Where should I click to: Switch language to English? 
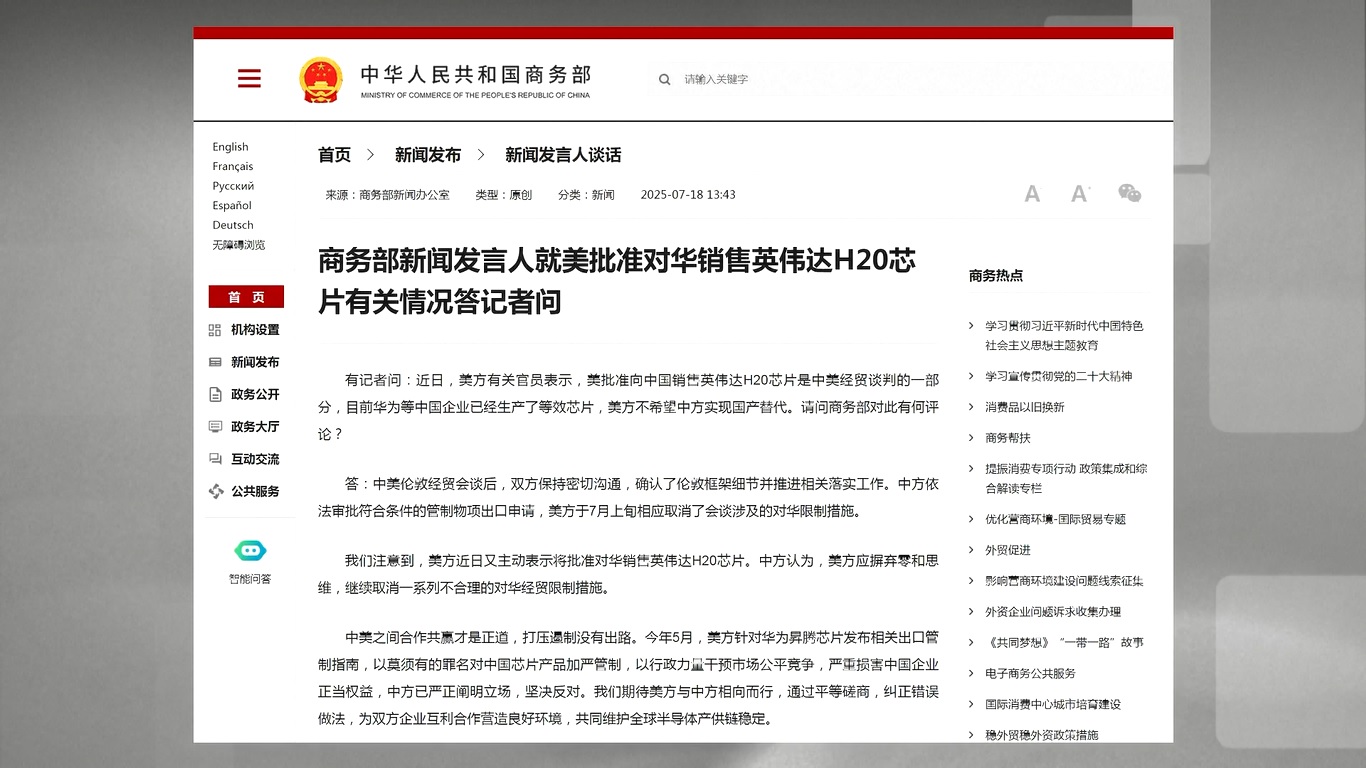(x=230, y=147)
